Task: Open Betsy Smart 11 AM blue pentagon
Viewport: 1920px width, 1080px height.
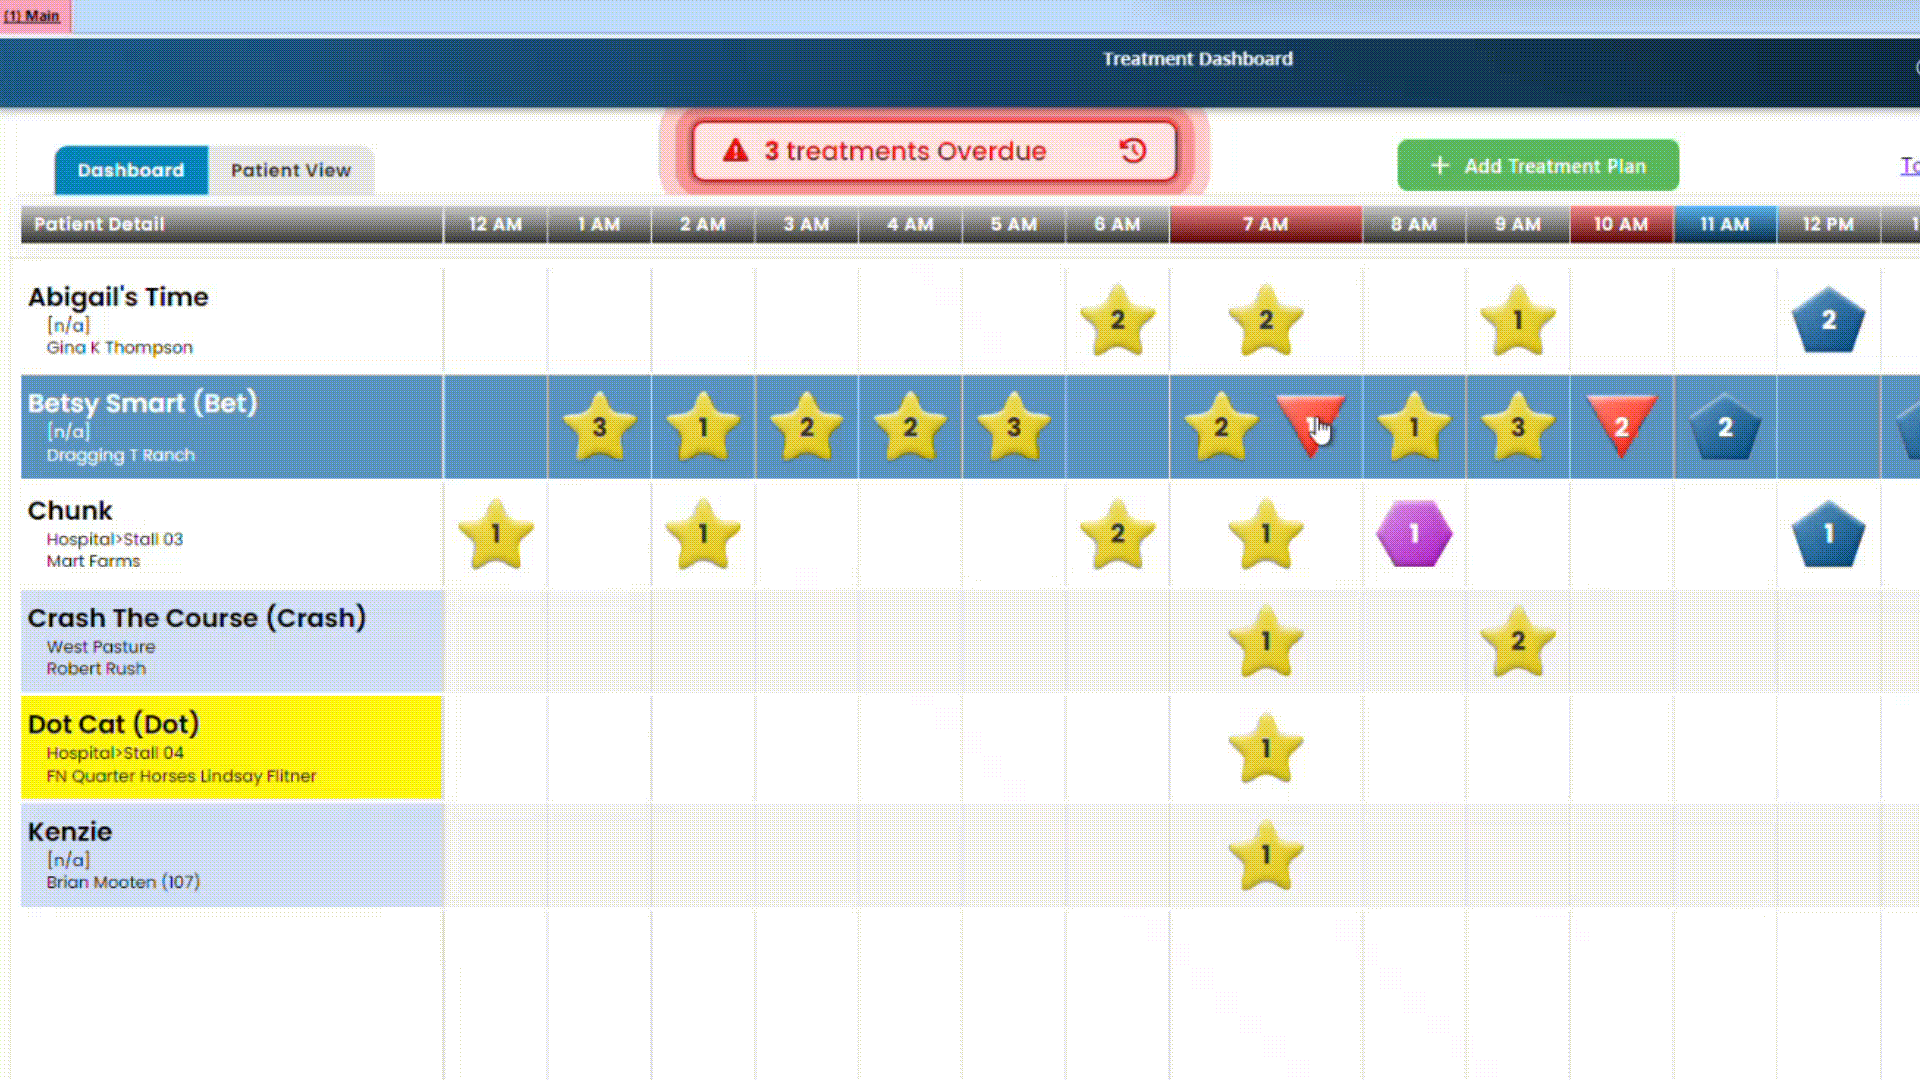Action: [1725, 427]
